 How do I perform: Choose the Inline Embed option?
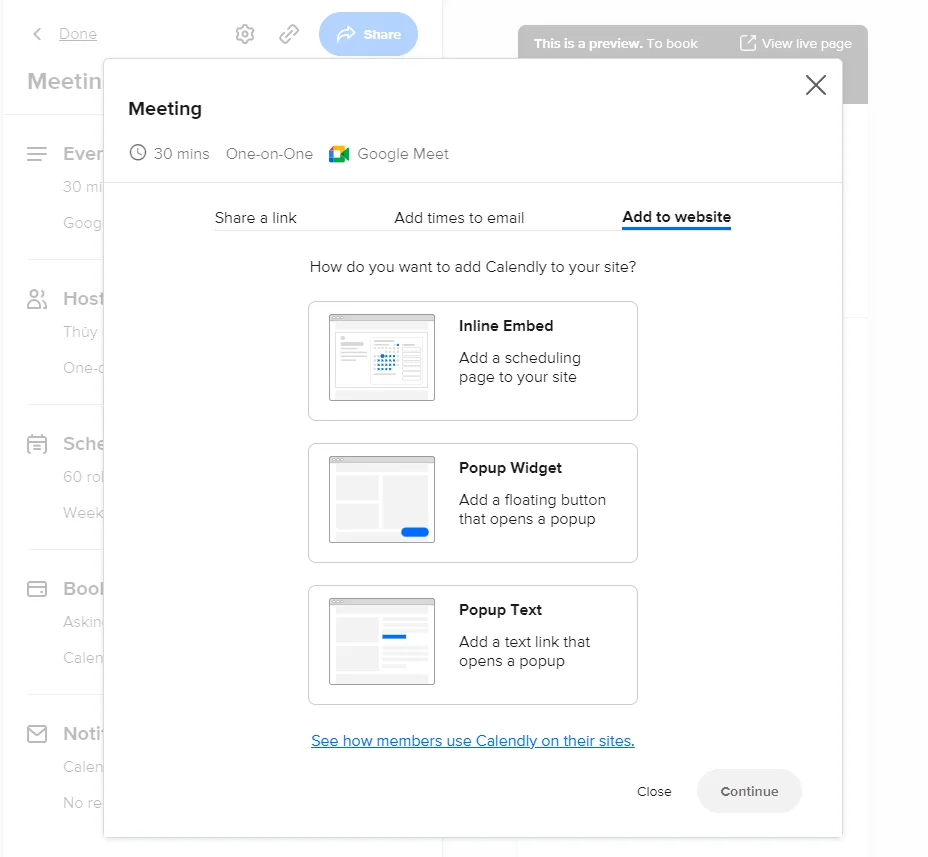pos(473,361)
